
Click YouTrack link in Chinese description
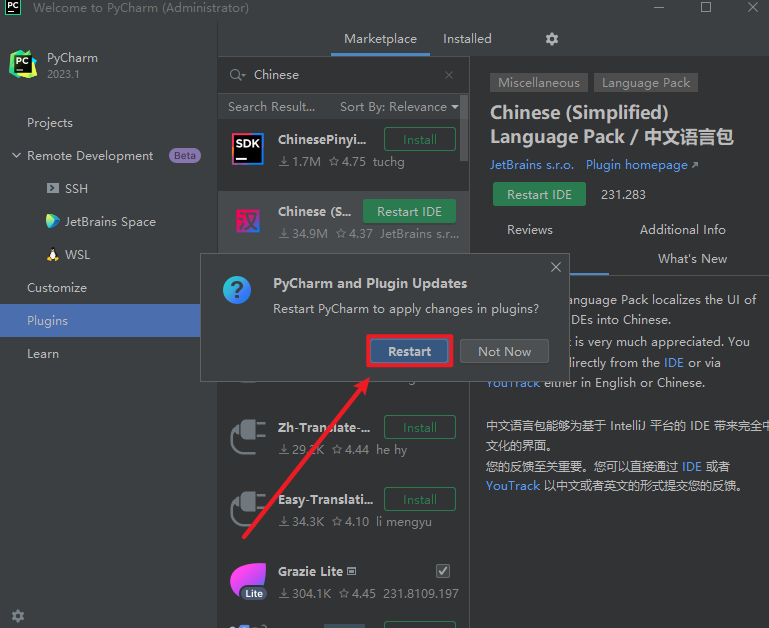pyautogui.click(x=513, y=486)
